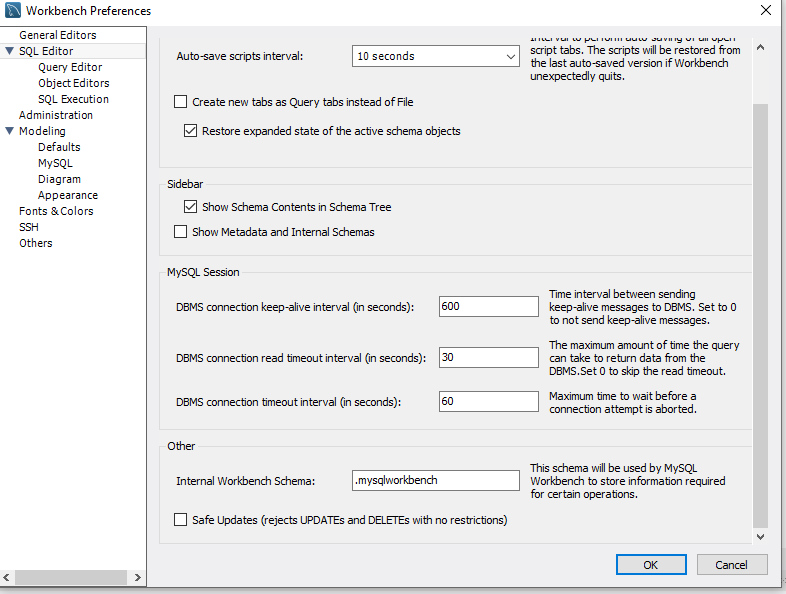Open Query Editor preferences page
This screenshot has width=786, height=594.
click(x=70, y=67)
